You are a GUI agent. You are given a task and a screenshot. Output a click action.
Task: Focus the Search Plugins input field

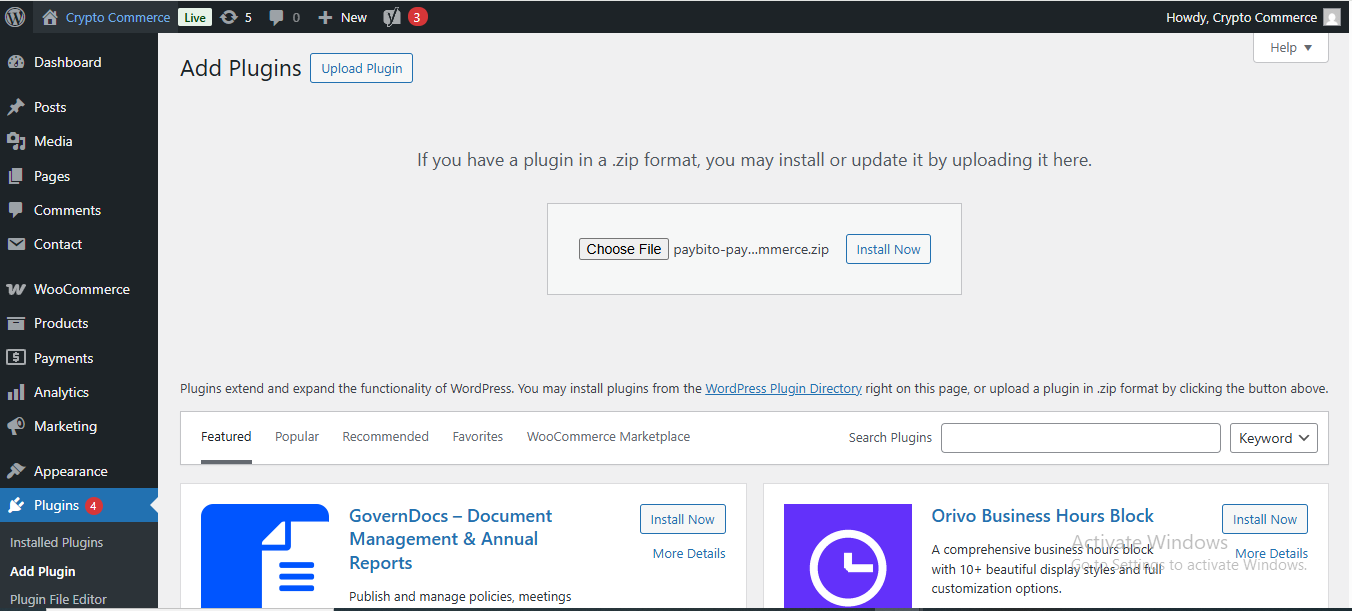click(x=1081, y=438)
